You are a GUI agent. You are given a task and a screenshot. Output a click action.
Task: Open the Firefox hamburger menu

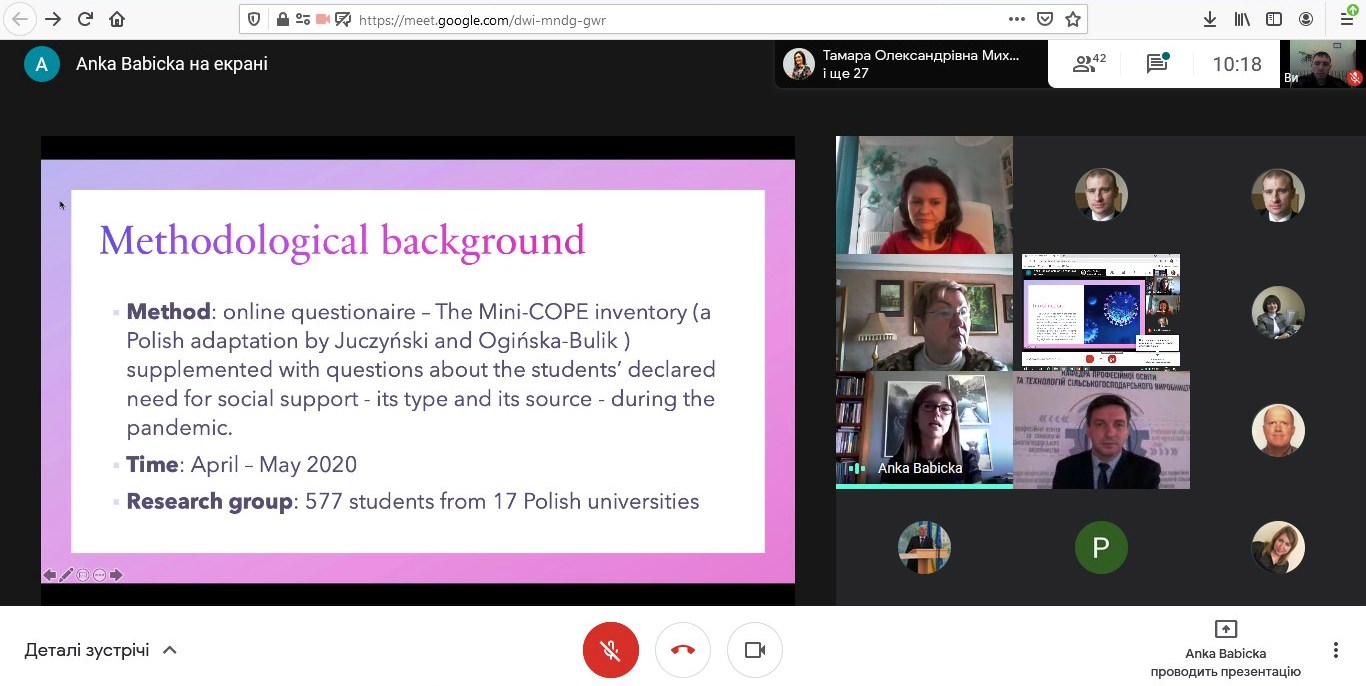[1346, 19]
